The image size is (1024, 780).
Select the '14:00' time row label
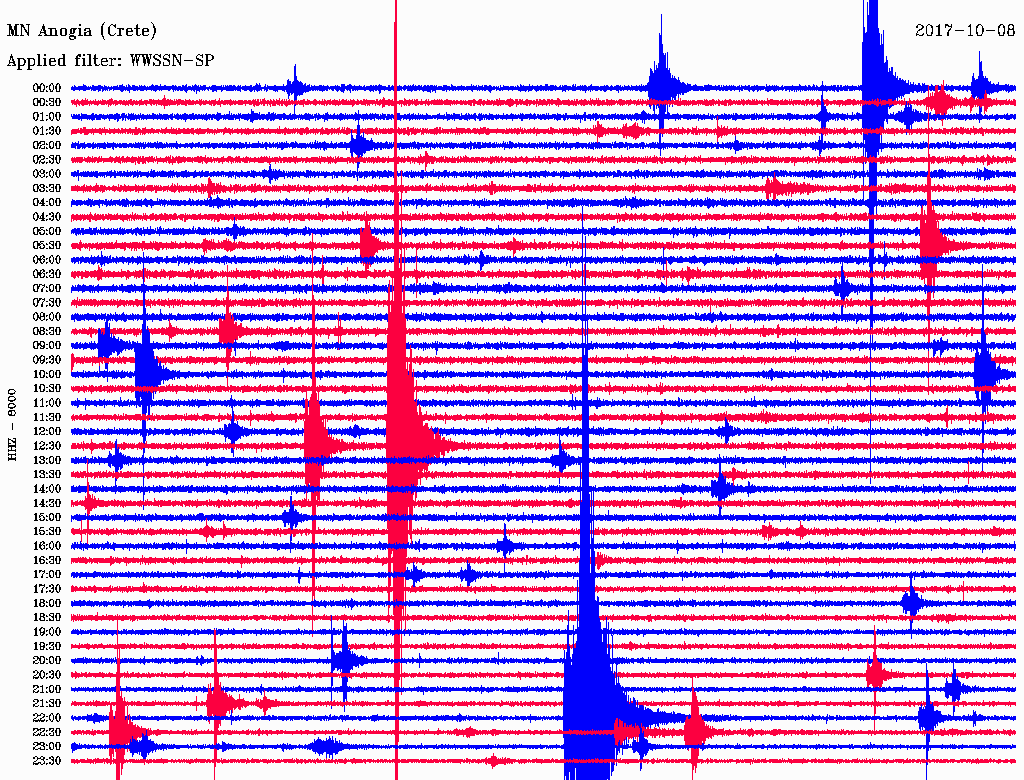tap(47, 489)
